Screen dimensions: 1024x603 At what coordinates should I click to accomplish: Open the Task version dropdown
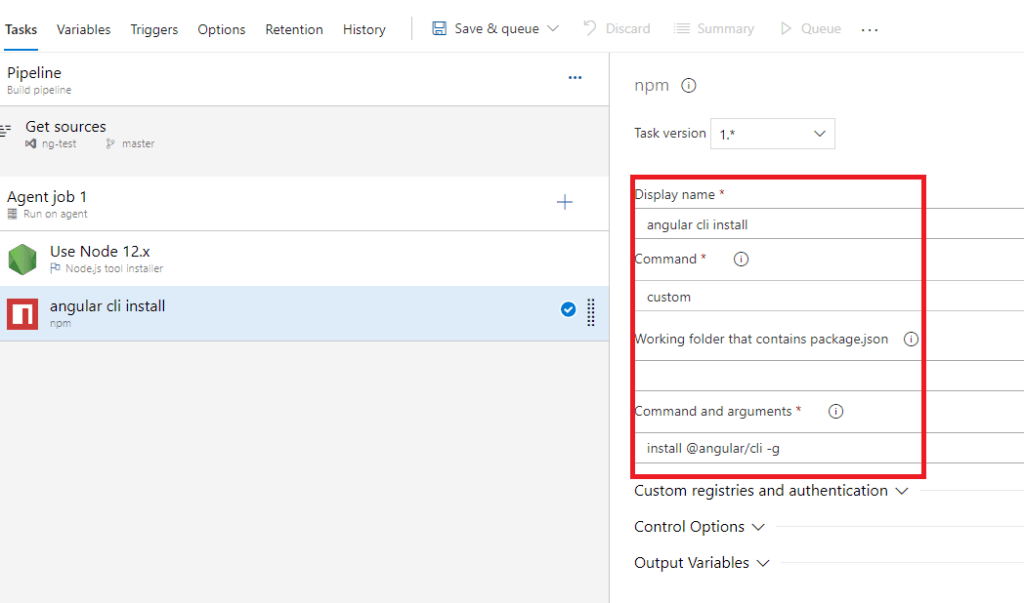click(772, 134)
